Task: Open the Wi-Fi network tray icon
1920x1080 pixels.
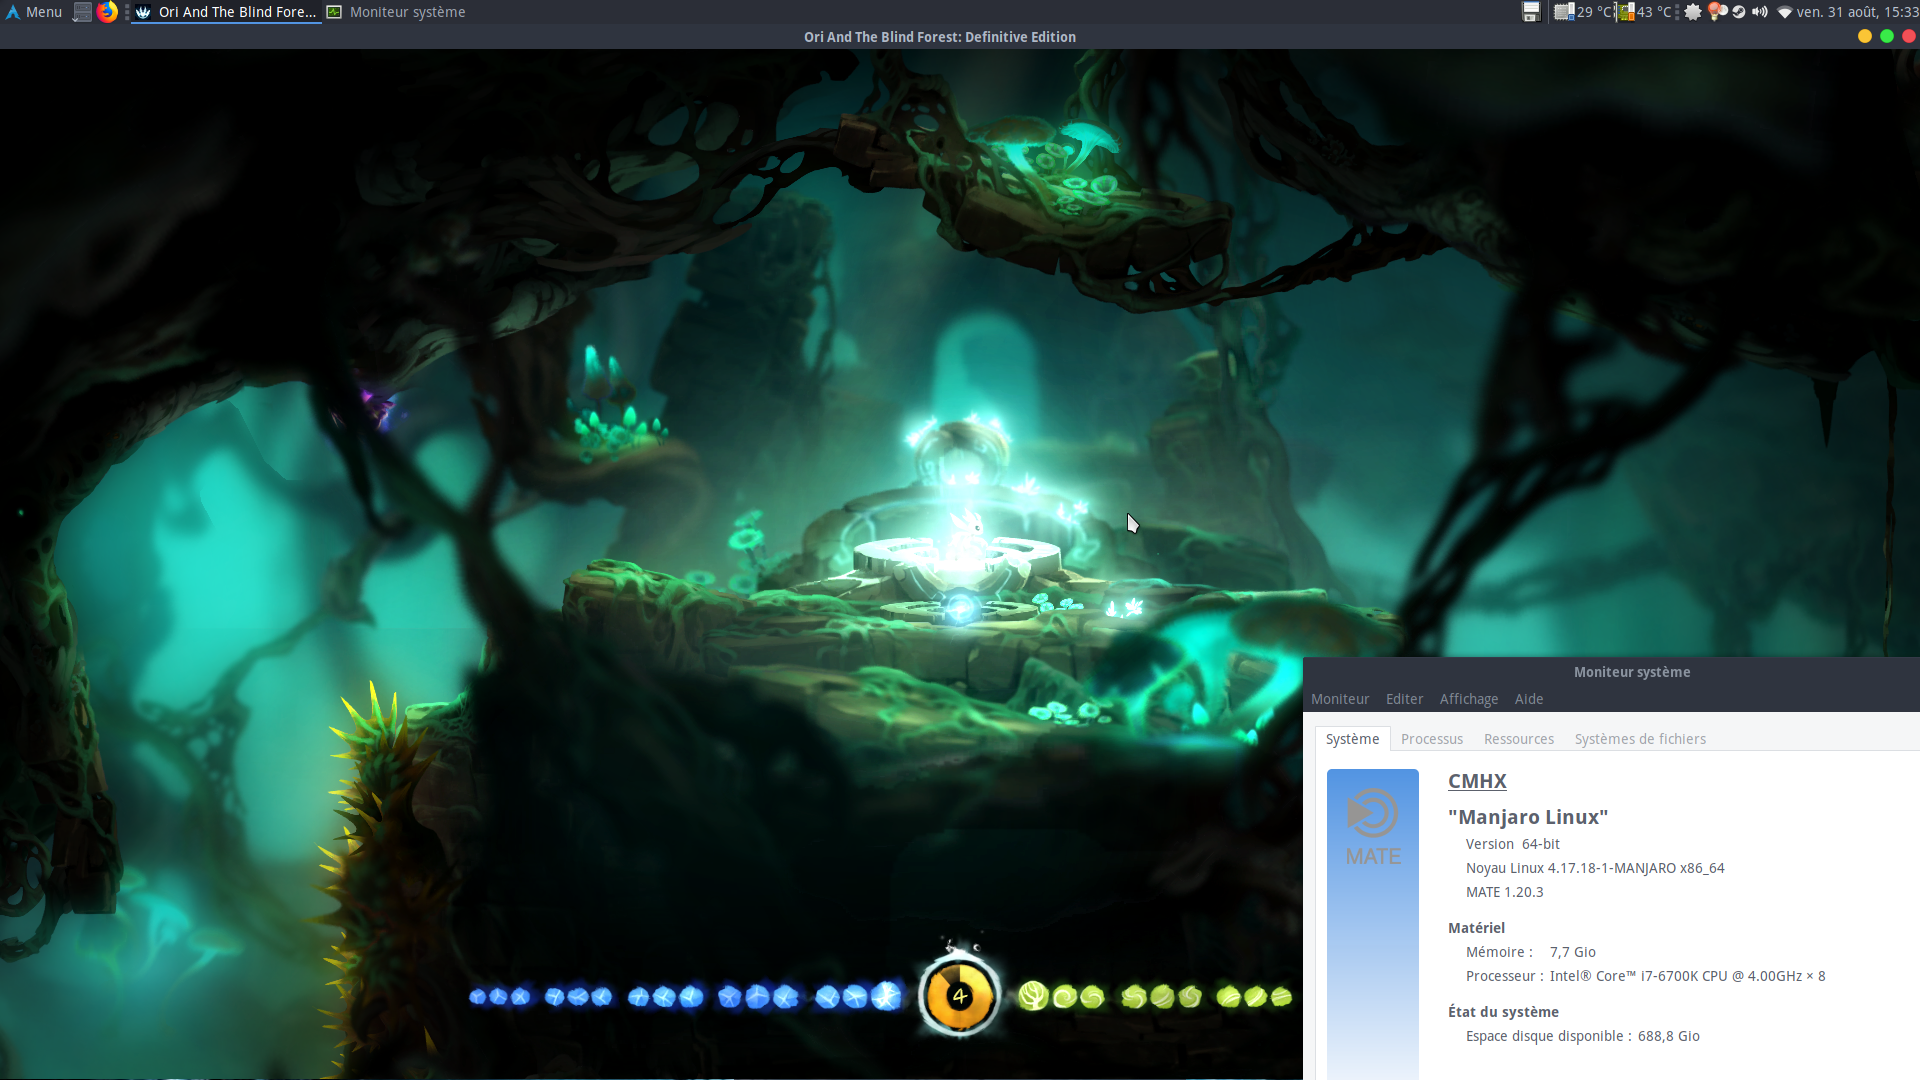Action: 1784,12
